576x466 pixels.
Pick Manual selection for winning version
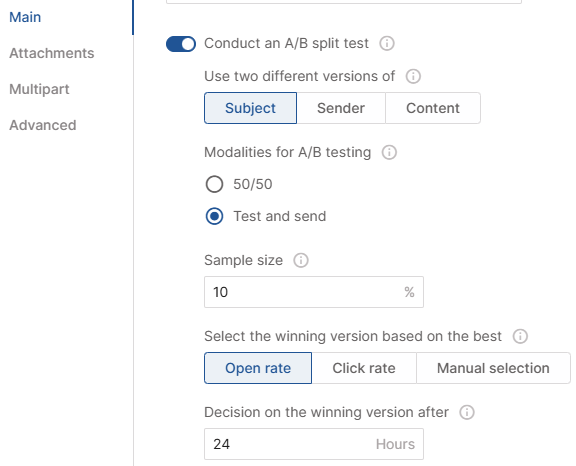[493, 368]
